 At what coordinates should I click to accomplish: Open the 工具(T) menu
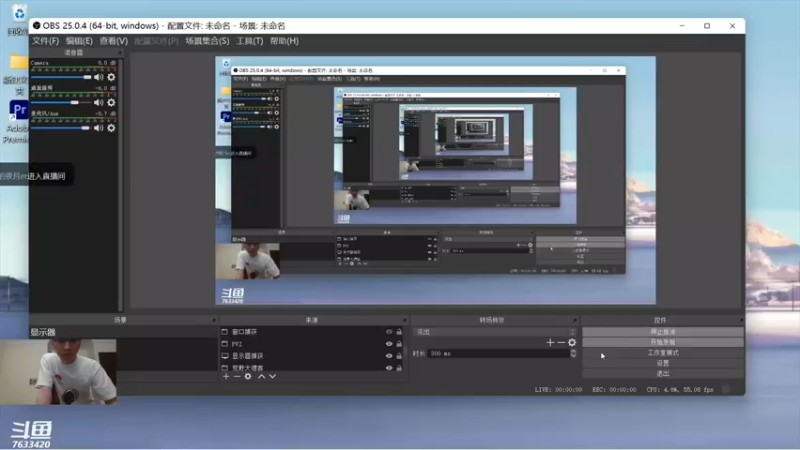coord(249,41)
